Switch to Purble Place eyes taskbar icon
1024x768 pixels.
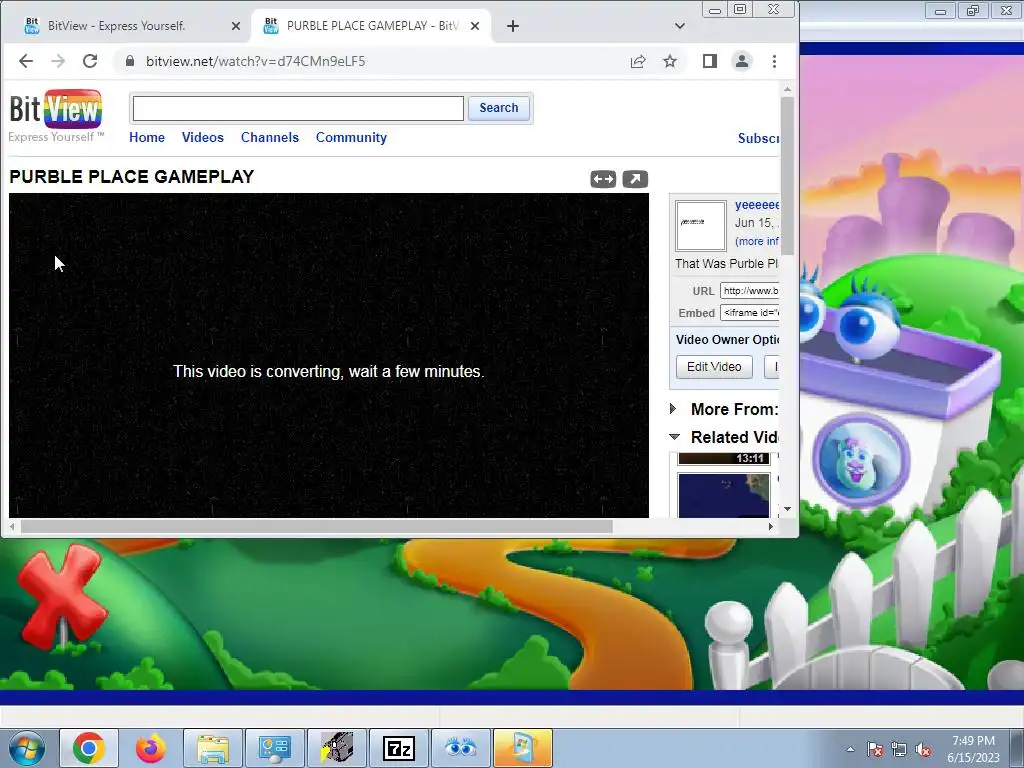460,748
